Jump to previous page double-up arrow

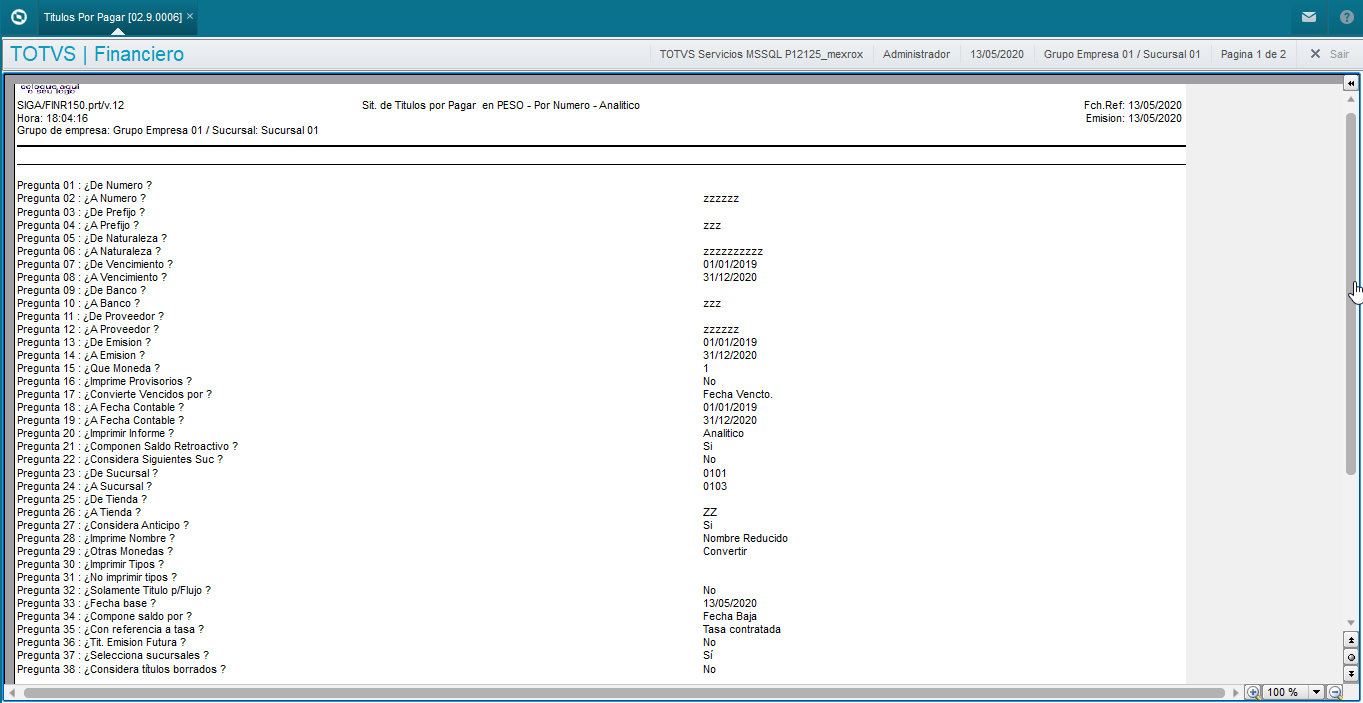pos(1351,639)
